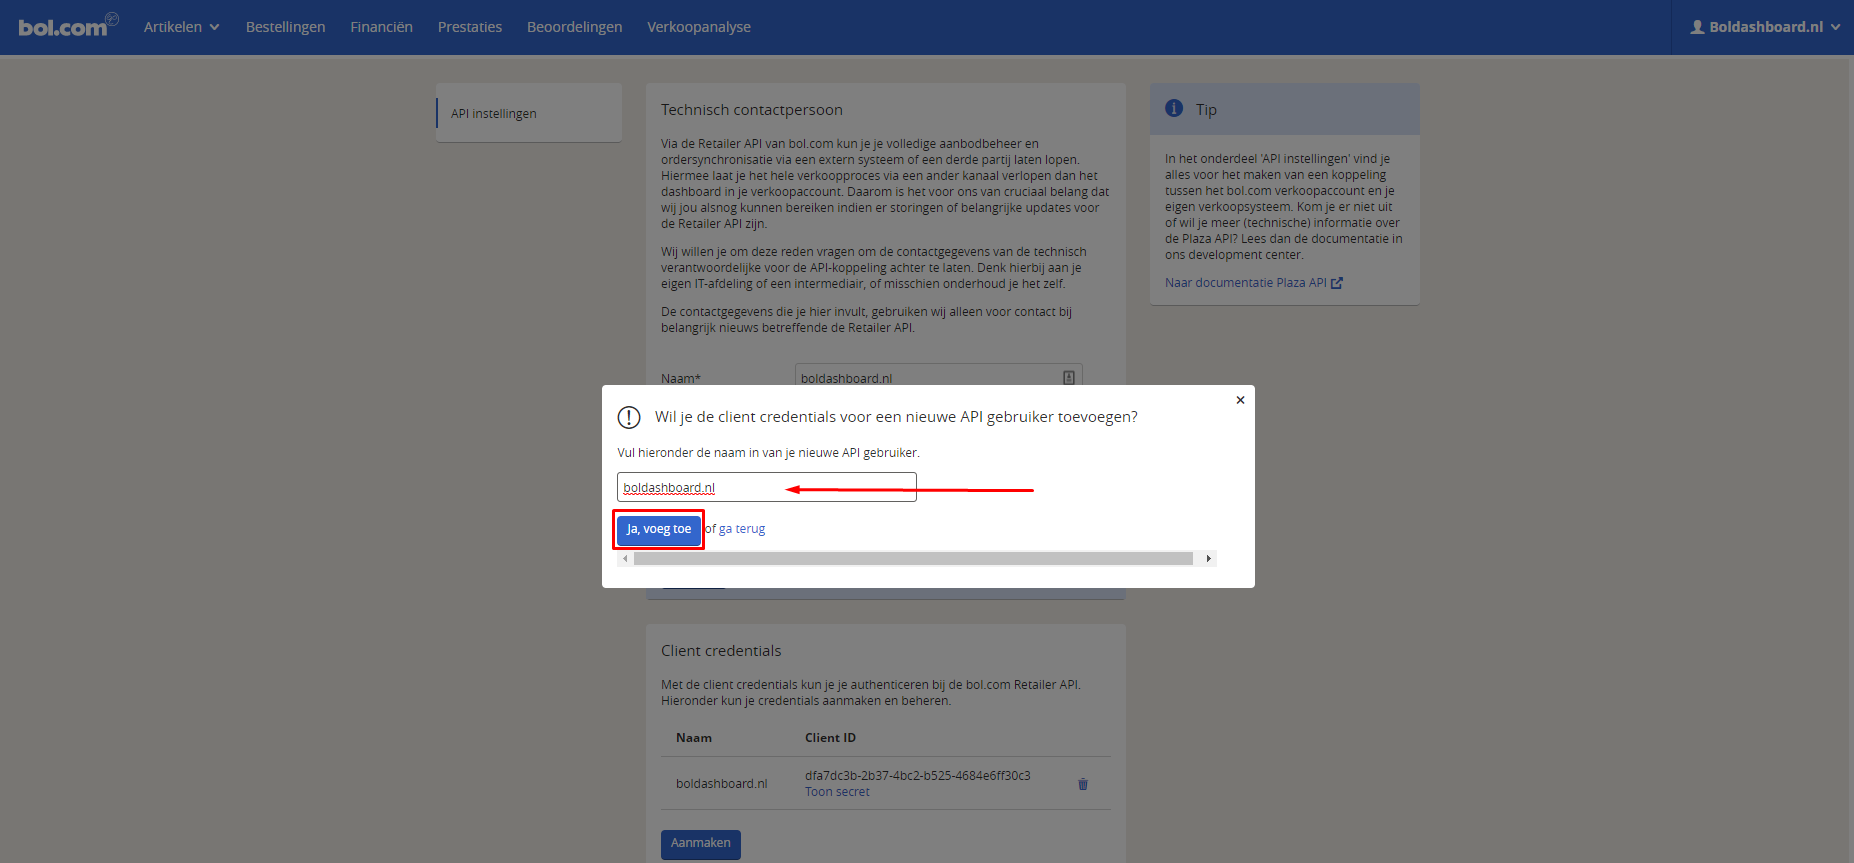The height and width of the screenshot is (863, 1854).
Task: Select API instellingen in the sidebar
Action: [x=494, y=114]
